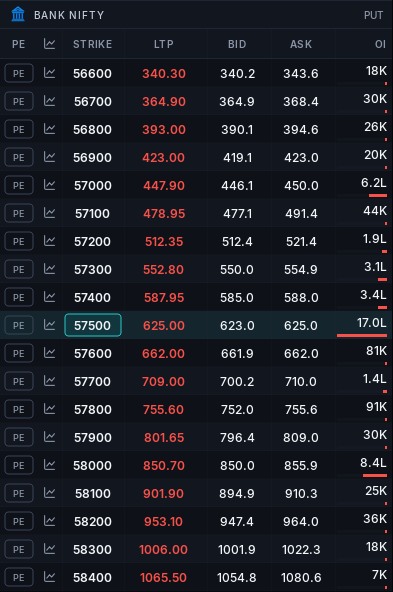Click ask price 491.4
The width and height of the screenshot is (393, 592).
[301, 213]
